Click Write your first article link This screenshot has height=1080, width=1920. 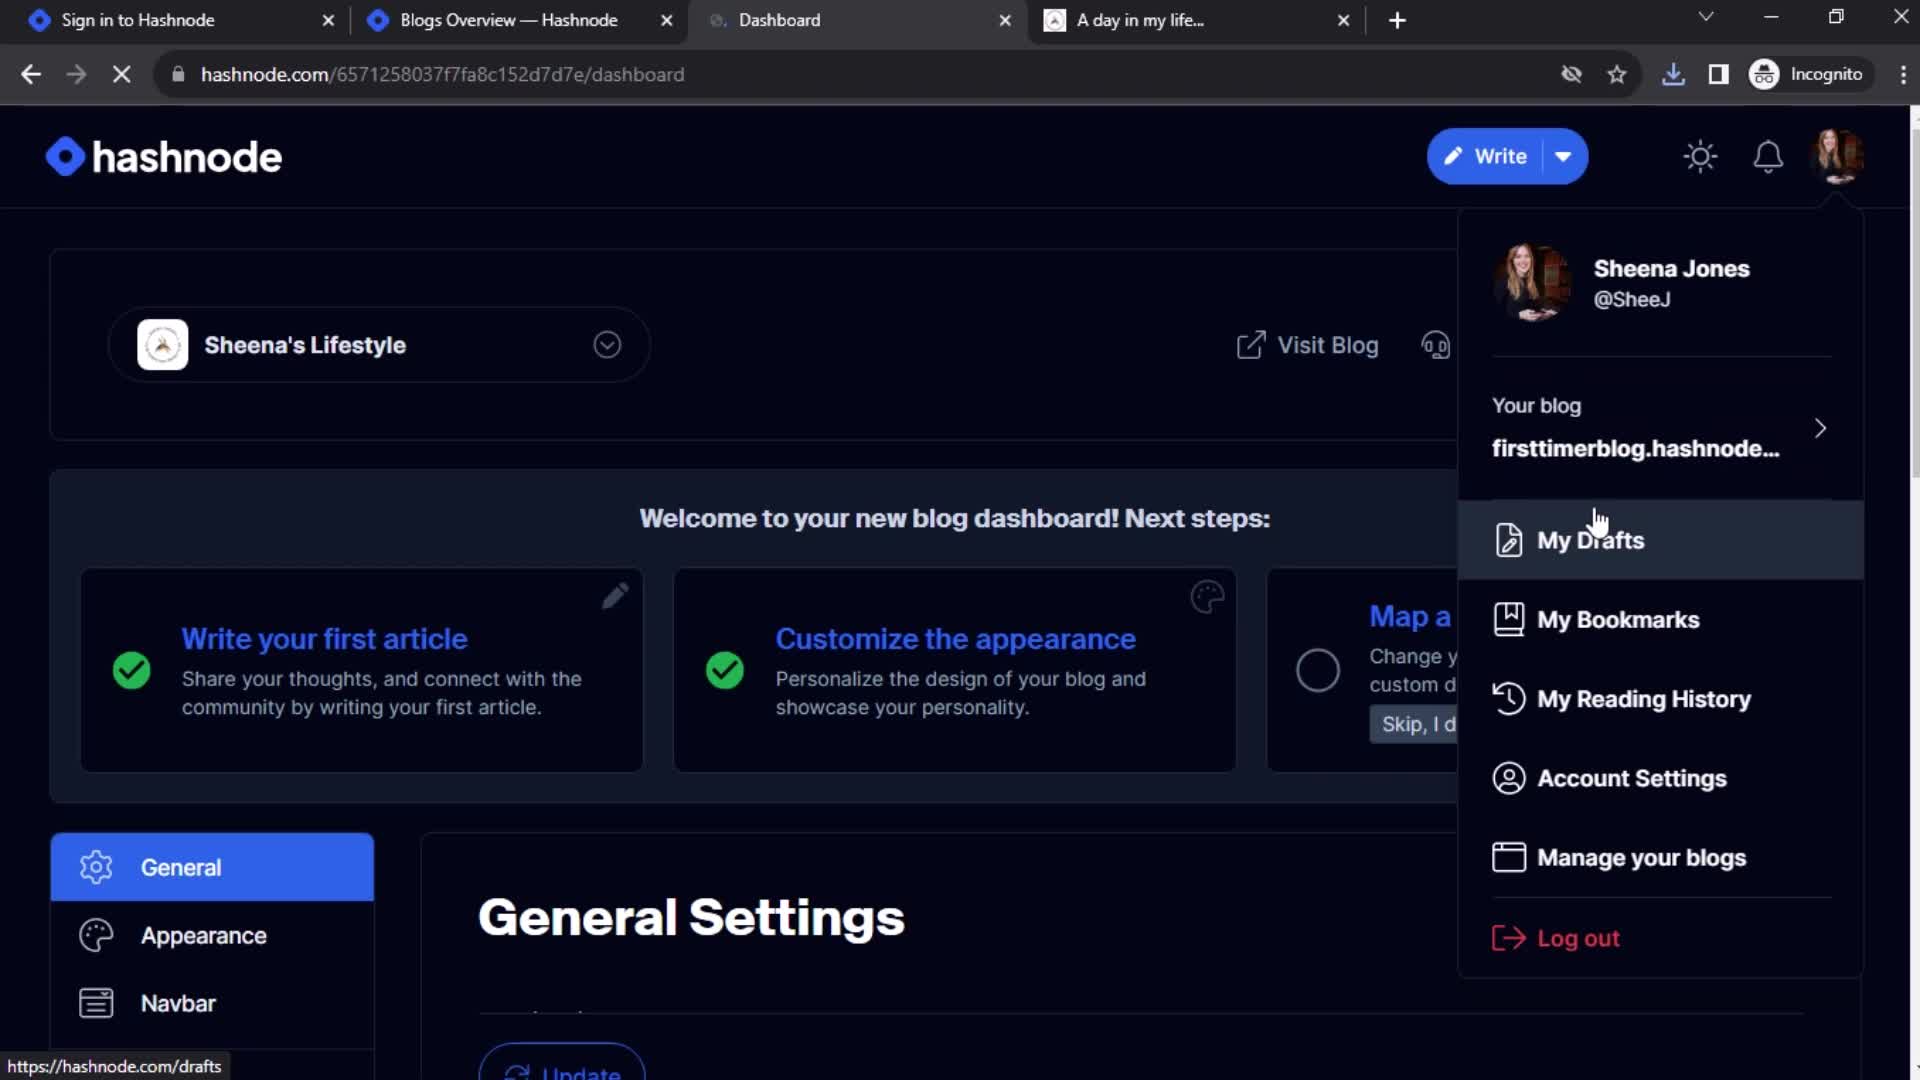(324, 638)
